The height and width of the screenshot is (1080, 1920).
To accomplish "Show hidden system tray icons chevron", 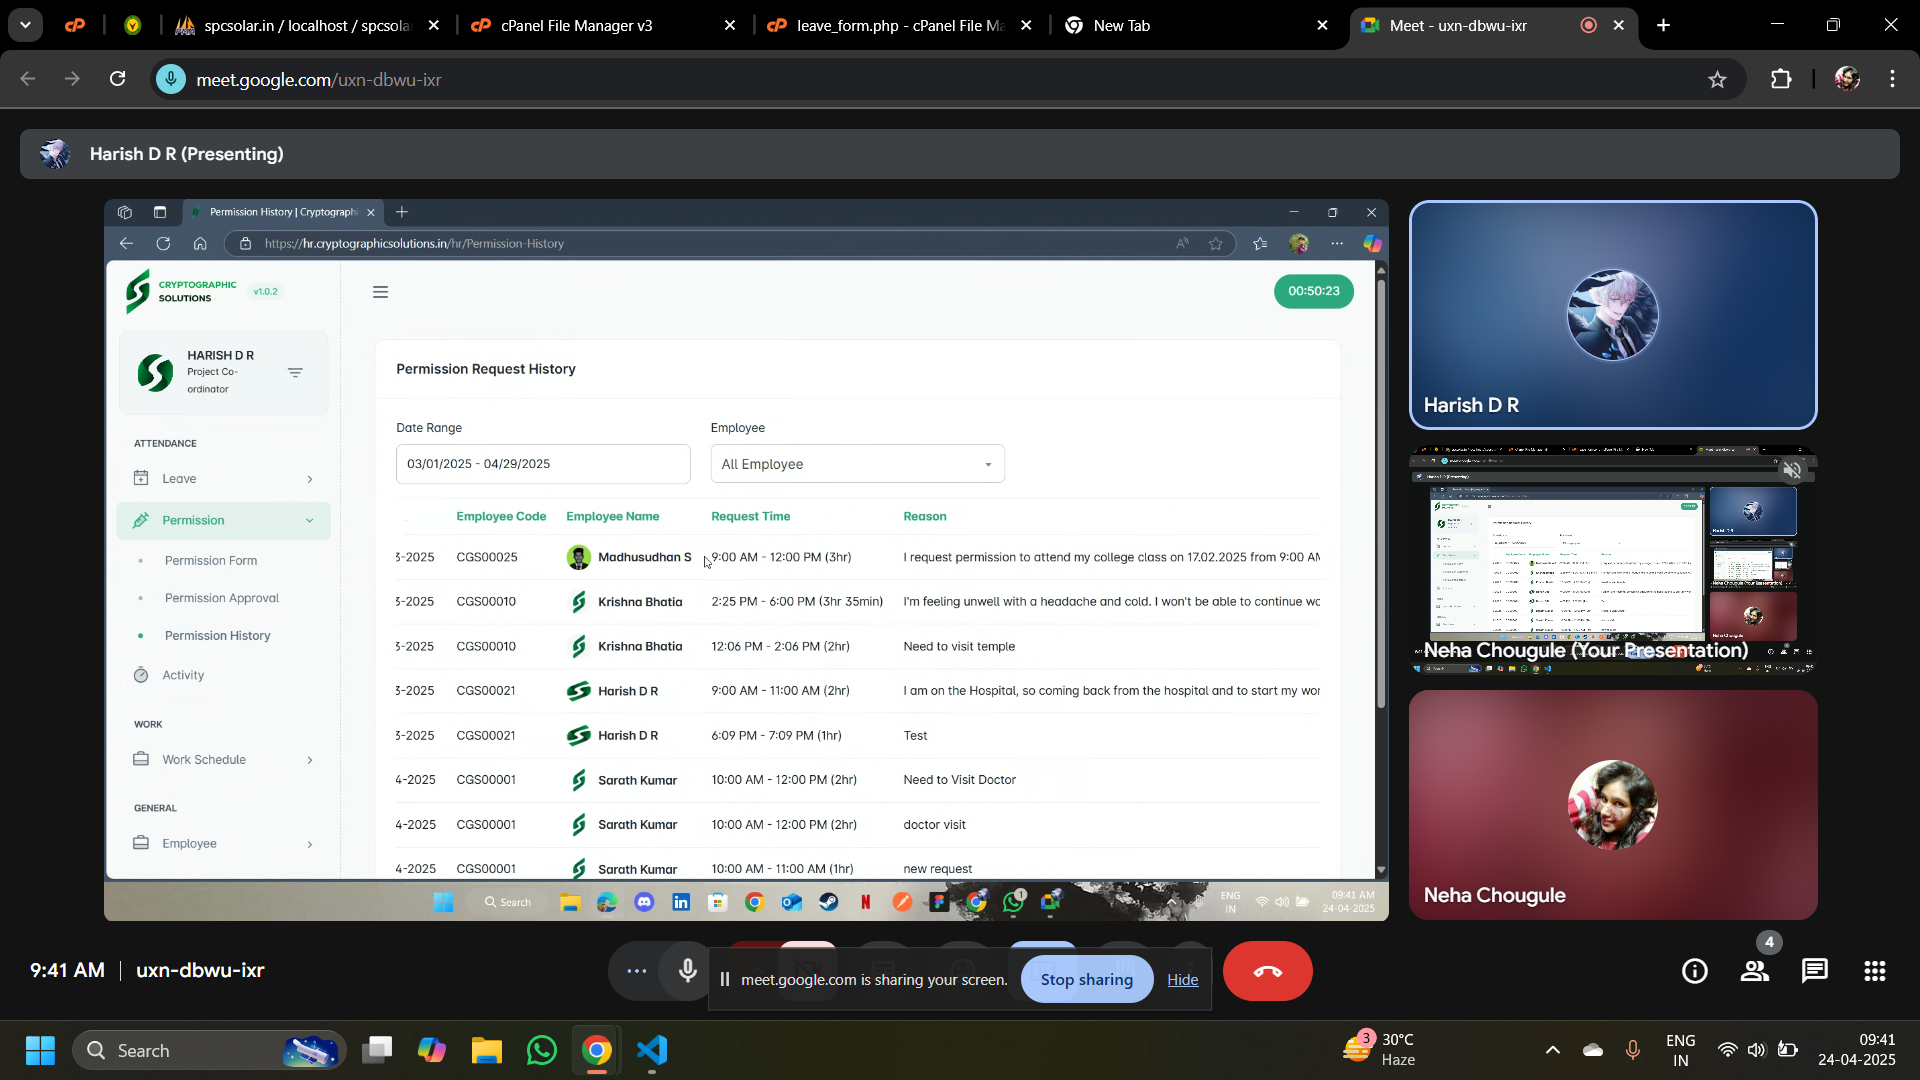I will [x=1552, y=1050].
